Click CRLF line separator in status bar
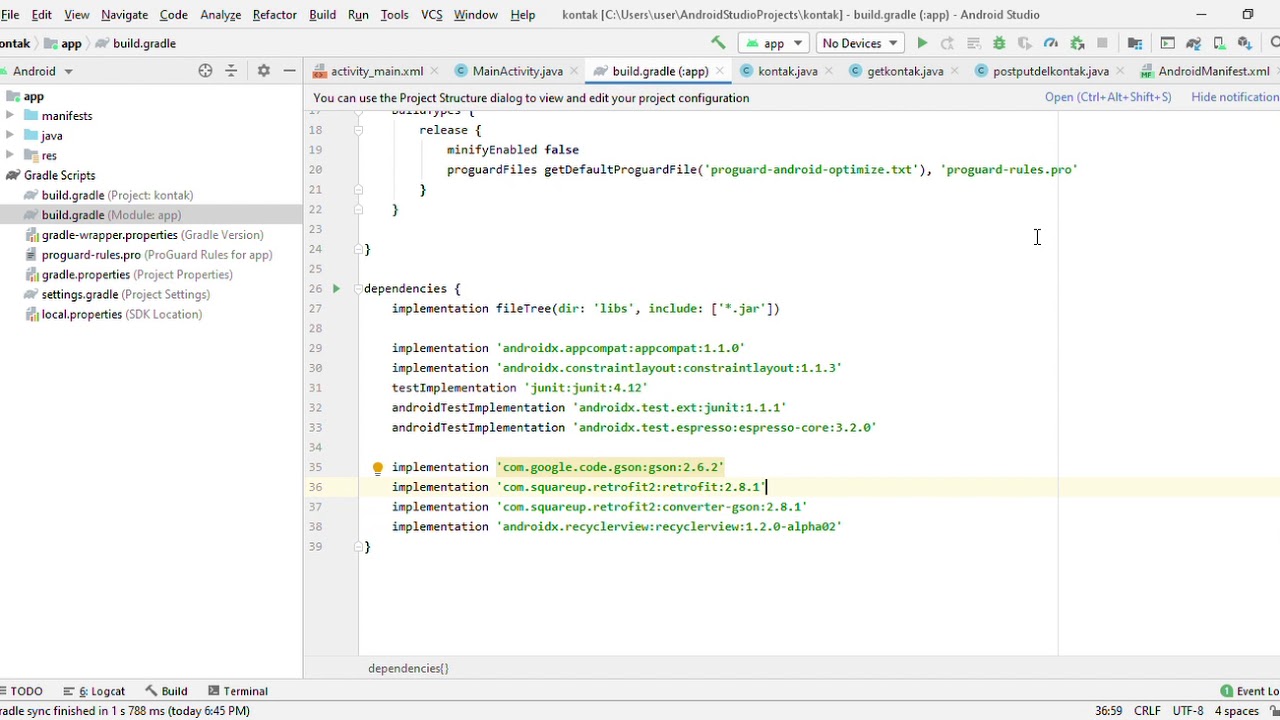 pos(1147,711)
